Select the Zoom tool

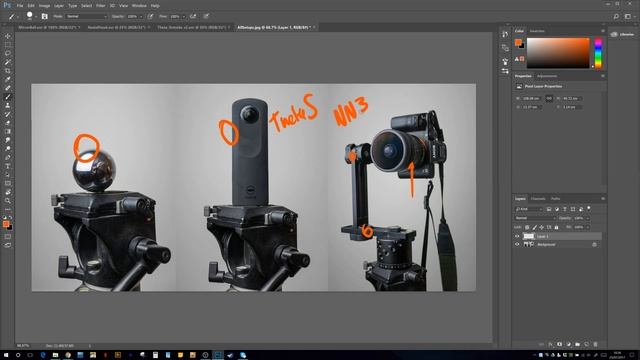8,201
